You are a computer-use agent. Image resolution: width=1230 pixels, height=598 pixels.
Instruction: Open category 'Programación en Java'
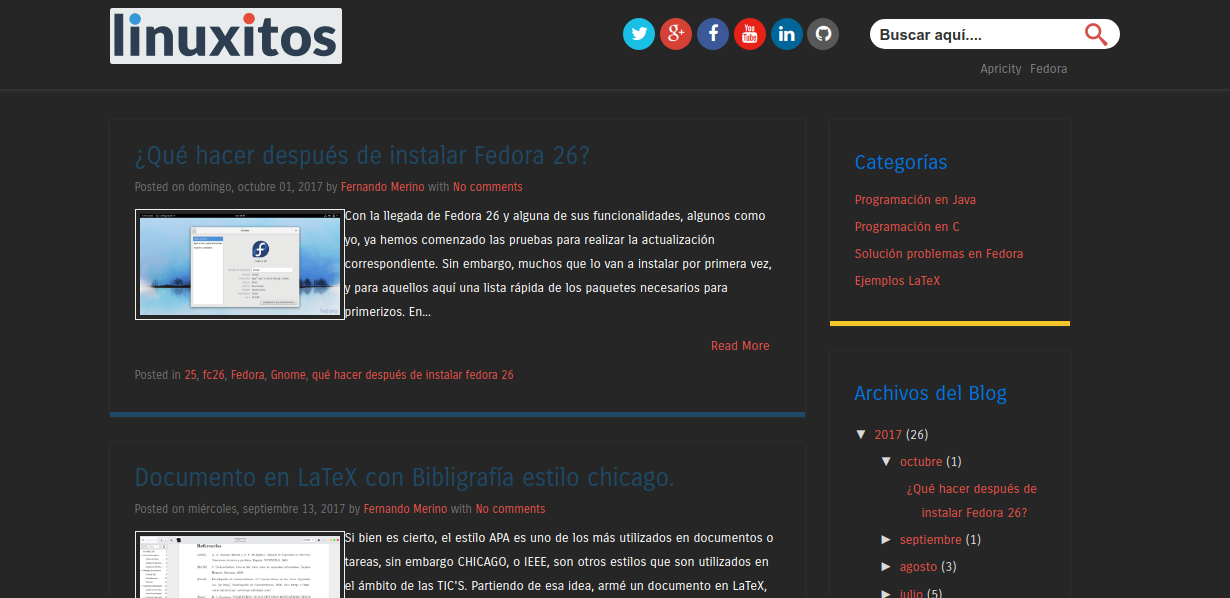pos(915,200)
